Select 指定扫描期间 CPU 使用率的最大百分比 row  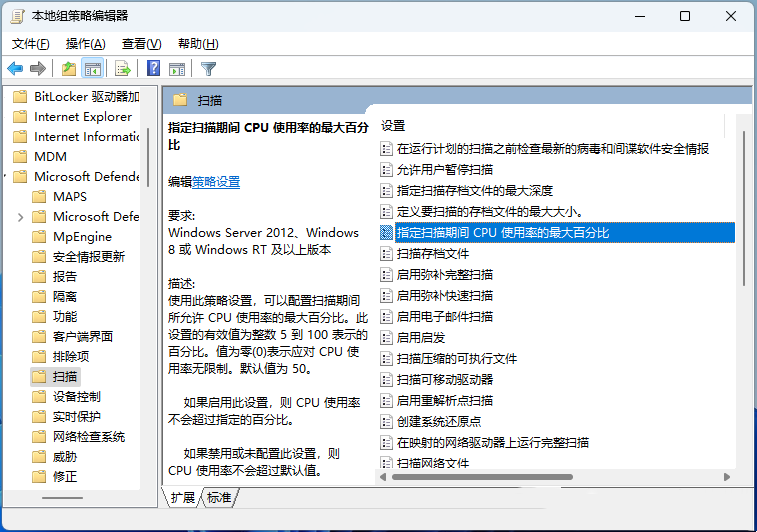[565, 233]
